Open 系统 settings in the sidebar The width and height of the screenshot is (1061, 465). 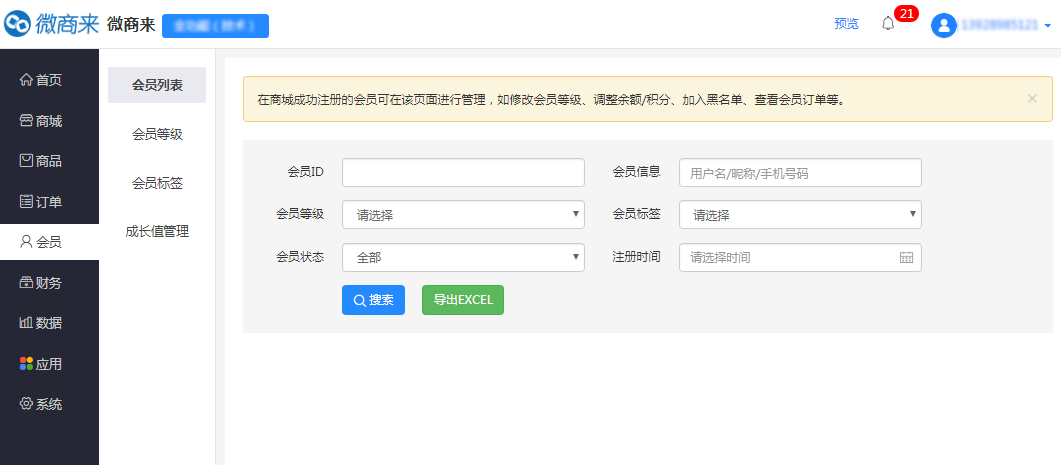(x=41, y=404)
